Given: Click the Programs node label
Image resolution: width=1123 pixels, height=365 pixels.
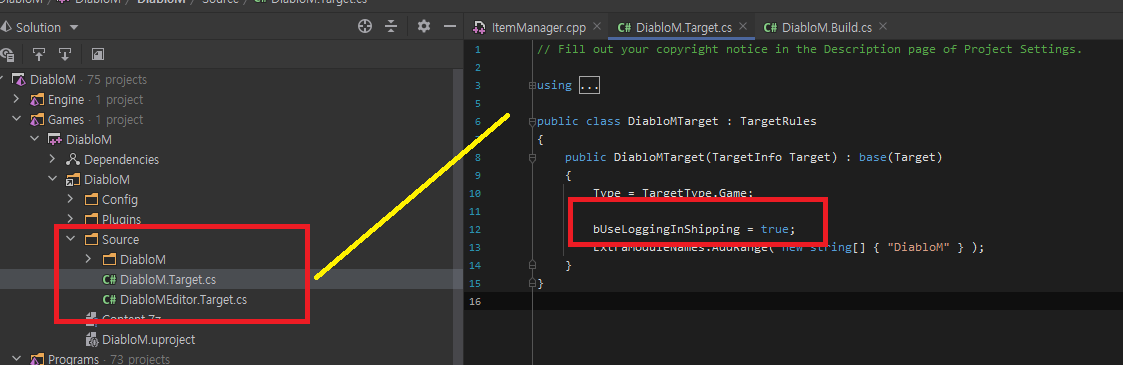Looking at the screenshot, I should (73, 359).
